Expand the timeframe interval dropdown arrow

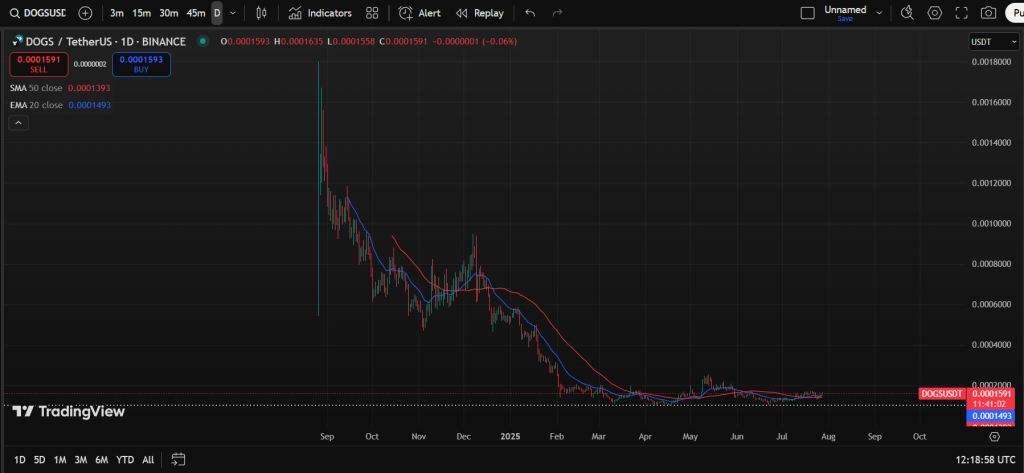(x=233, y=13)
